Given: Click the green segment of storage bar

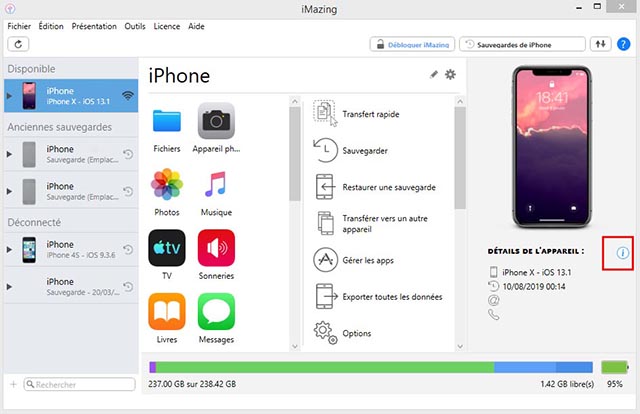Looking at the screenshot, I should pyautogui.click(x=325, y=367).
